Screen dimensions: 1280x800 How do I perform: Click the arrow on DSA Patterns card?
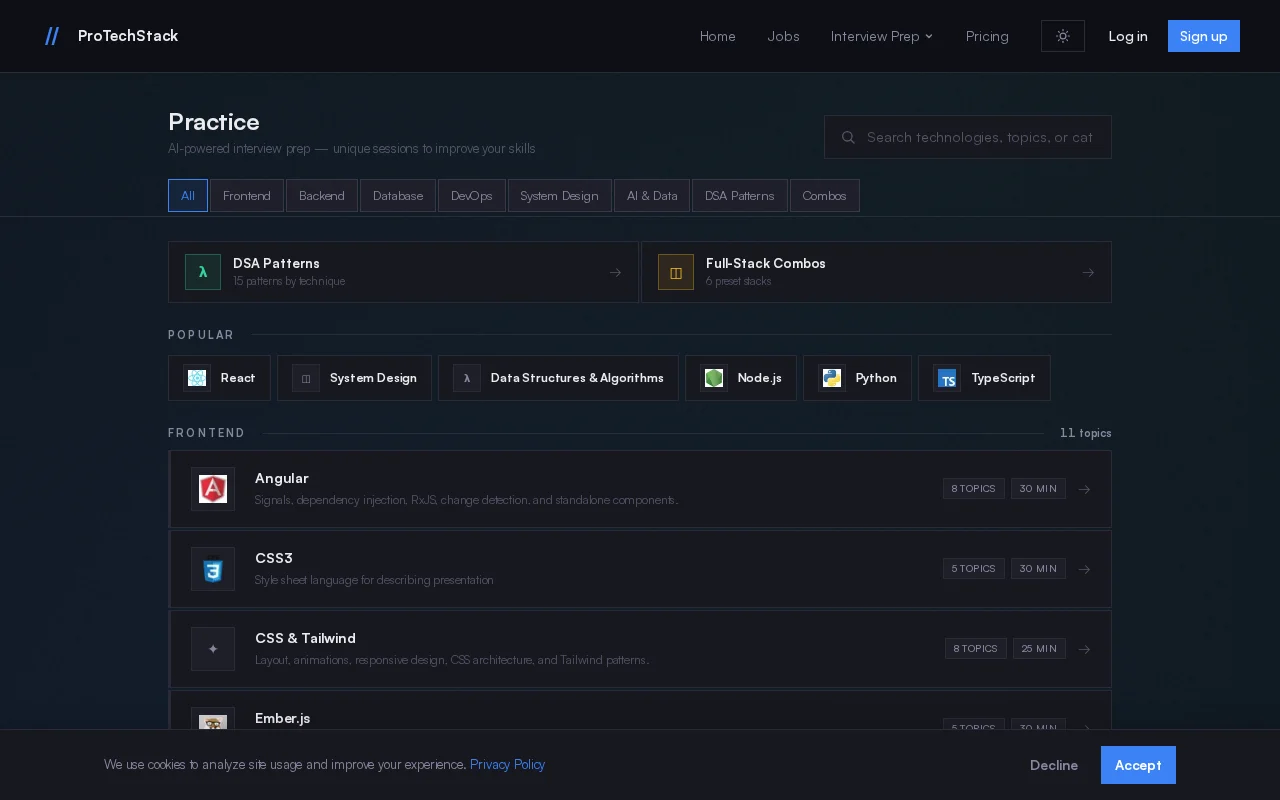(x=615, y=272)
